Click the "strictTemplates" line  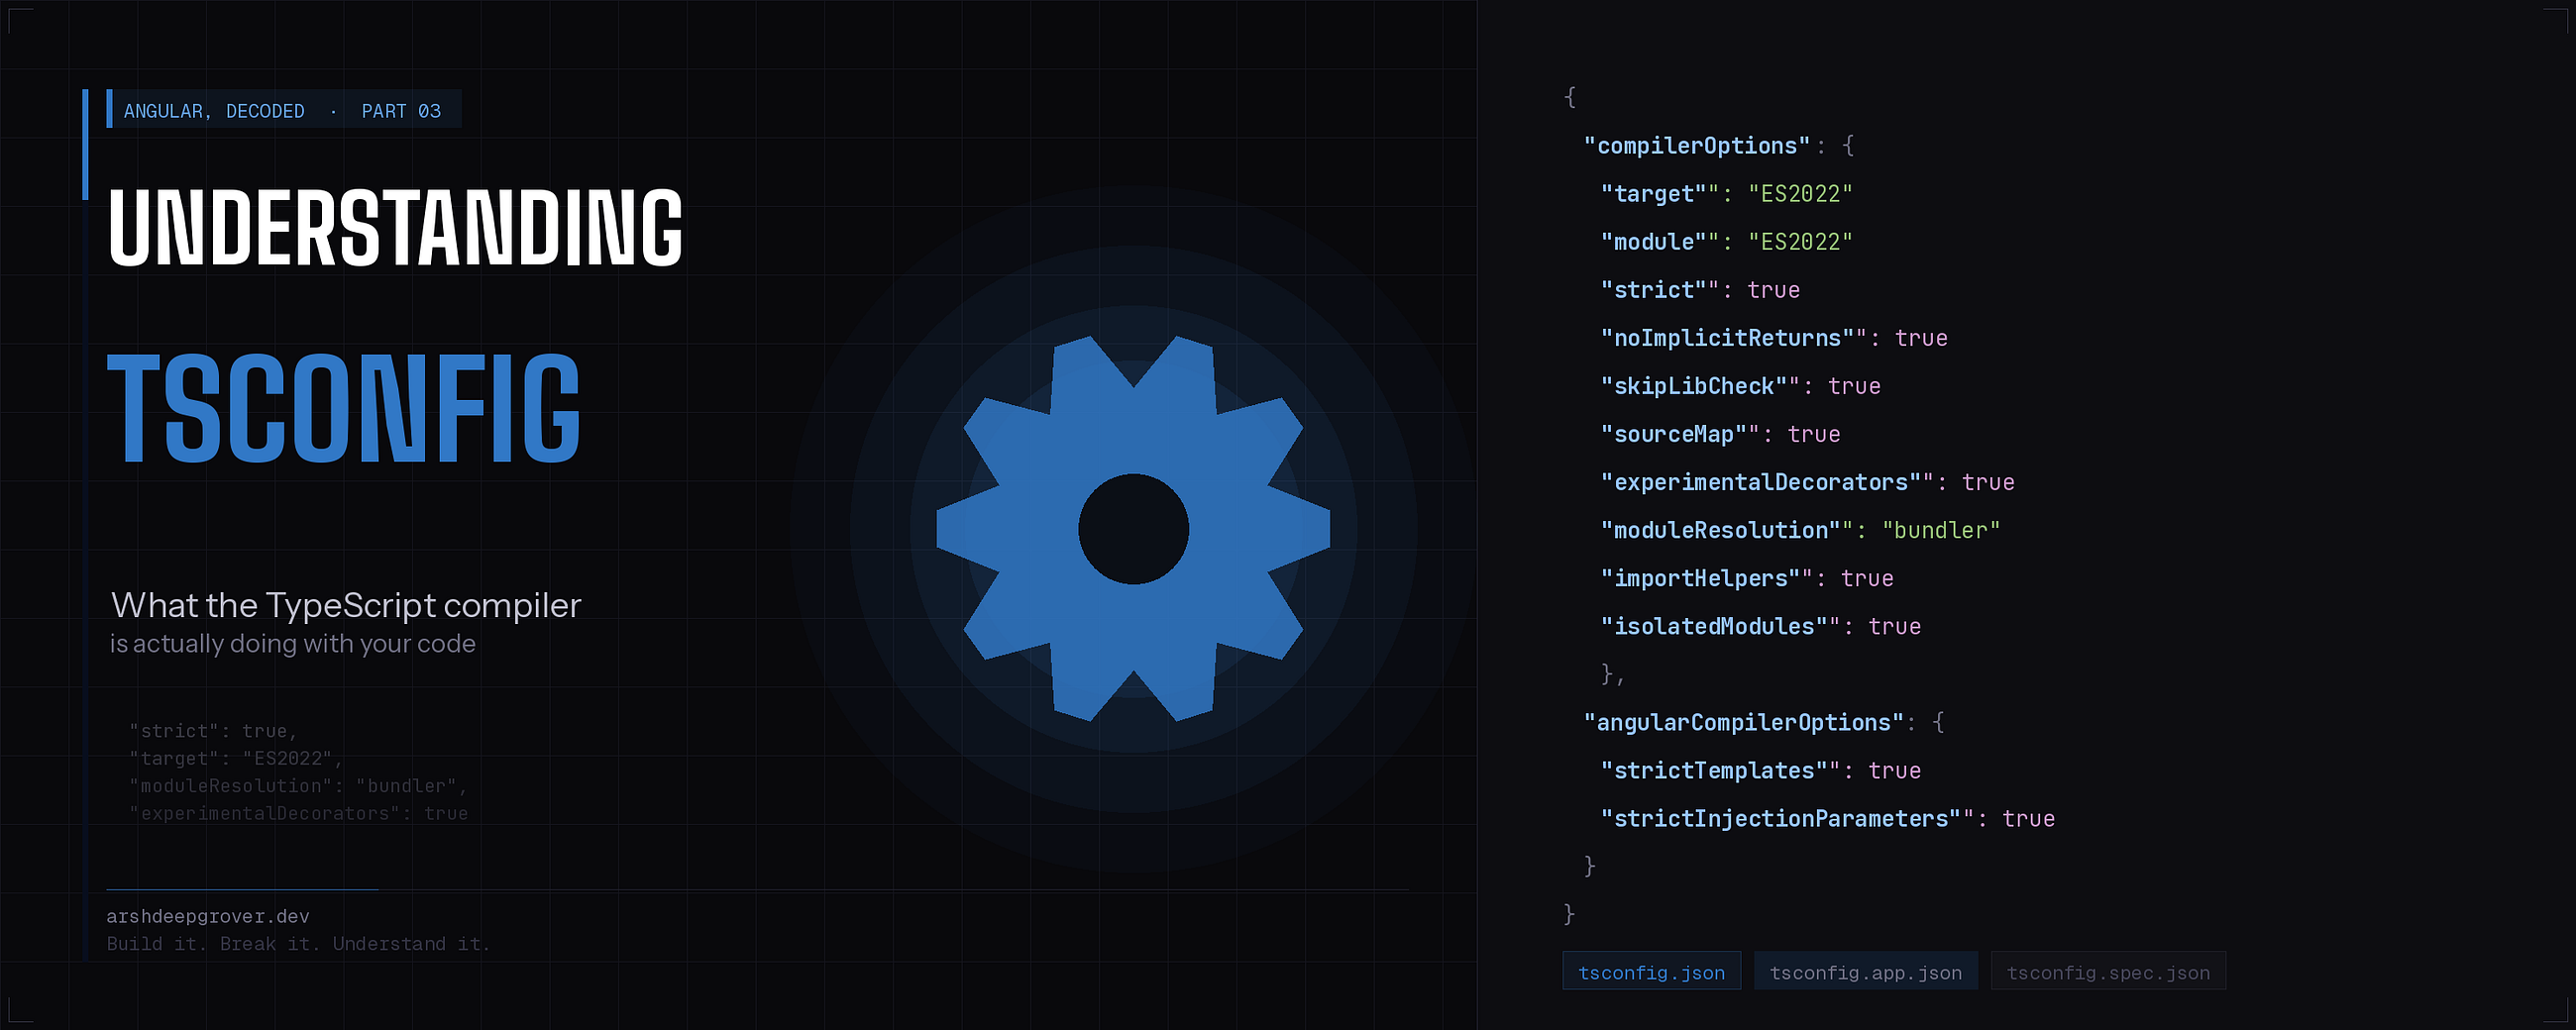pos(1760,770)
